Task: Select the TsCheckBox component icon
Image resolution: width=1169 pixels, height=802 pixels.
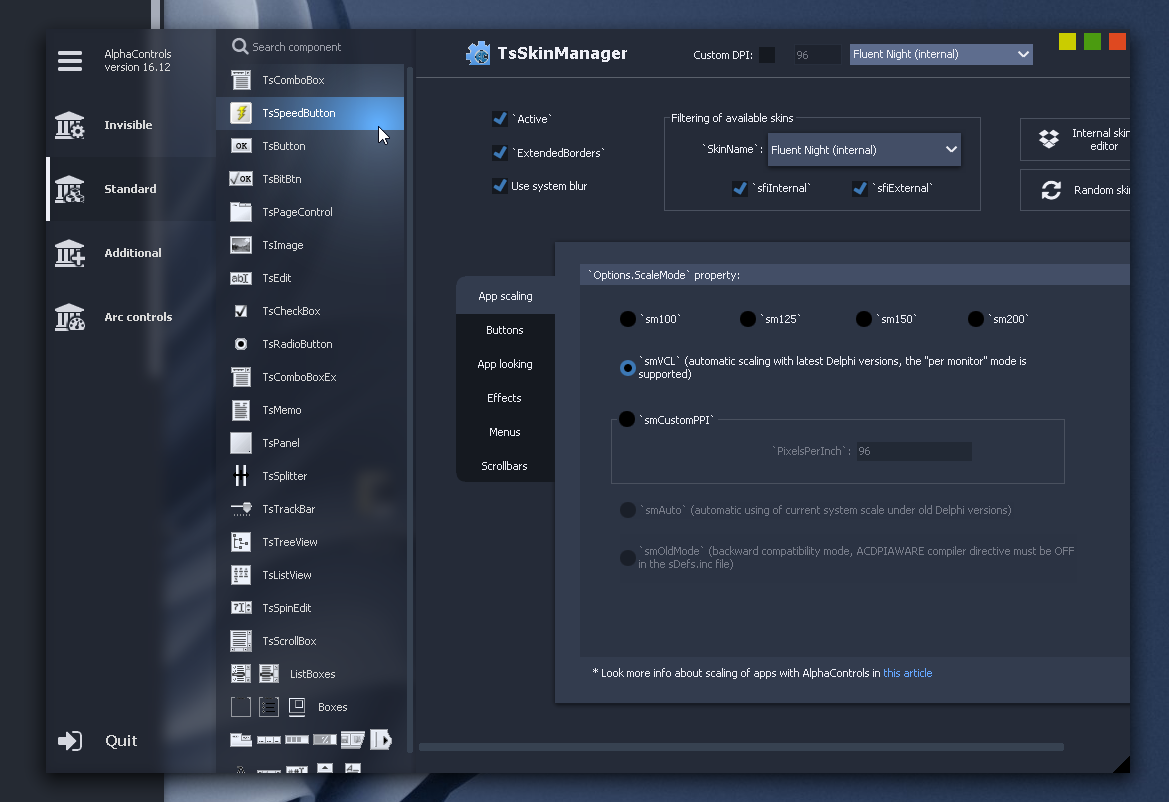Action: pyautogui.click(x=241, y=311)
